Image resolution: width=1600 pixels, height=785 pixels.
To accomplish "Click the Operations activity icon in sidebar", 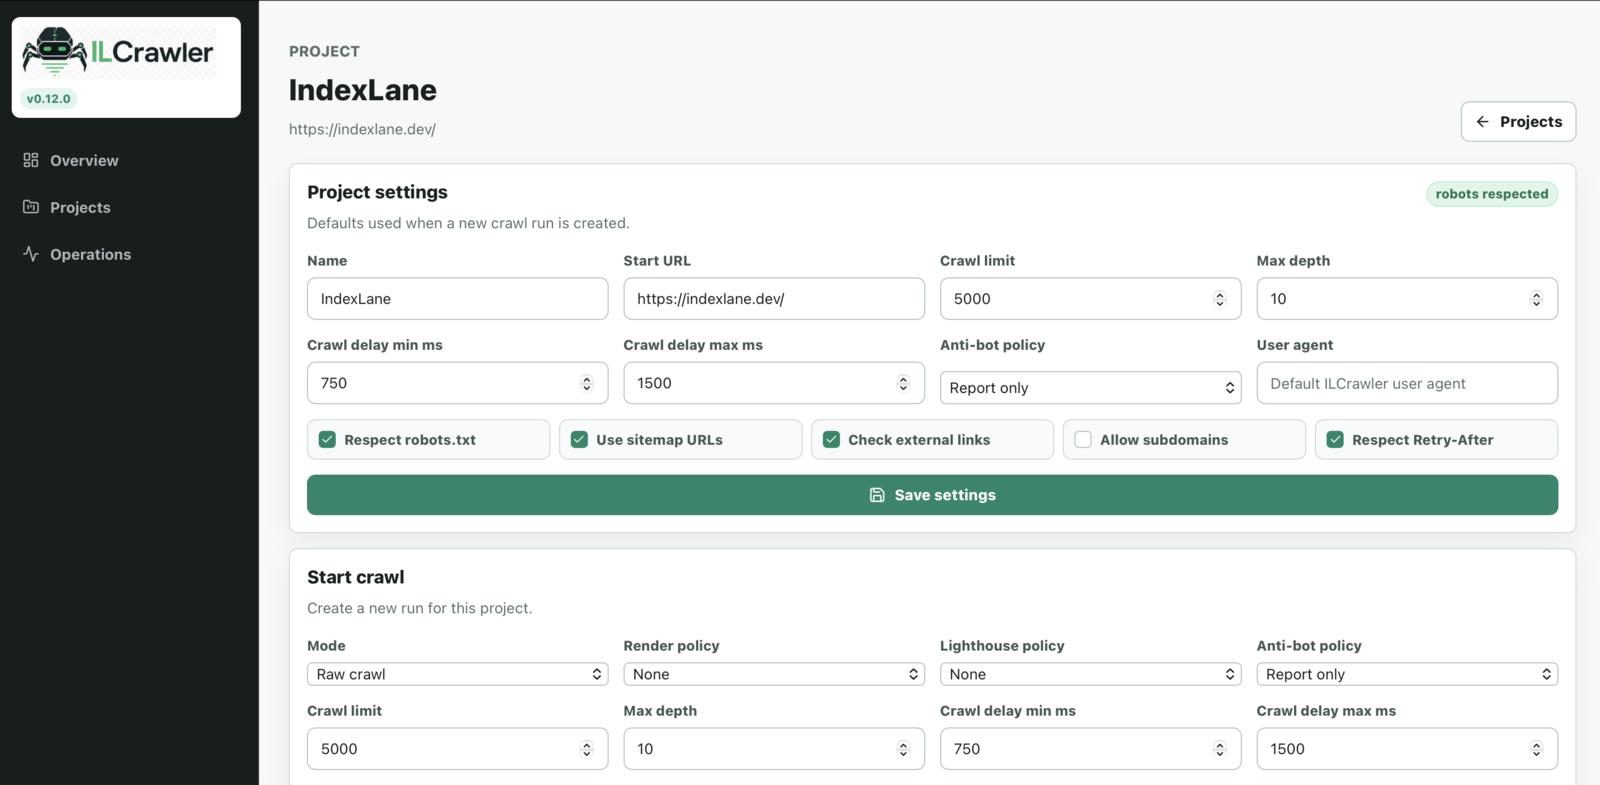I will 31,254.
